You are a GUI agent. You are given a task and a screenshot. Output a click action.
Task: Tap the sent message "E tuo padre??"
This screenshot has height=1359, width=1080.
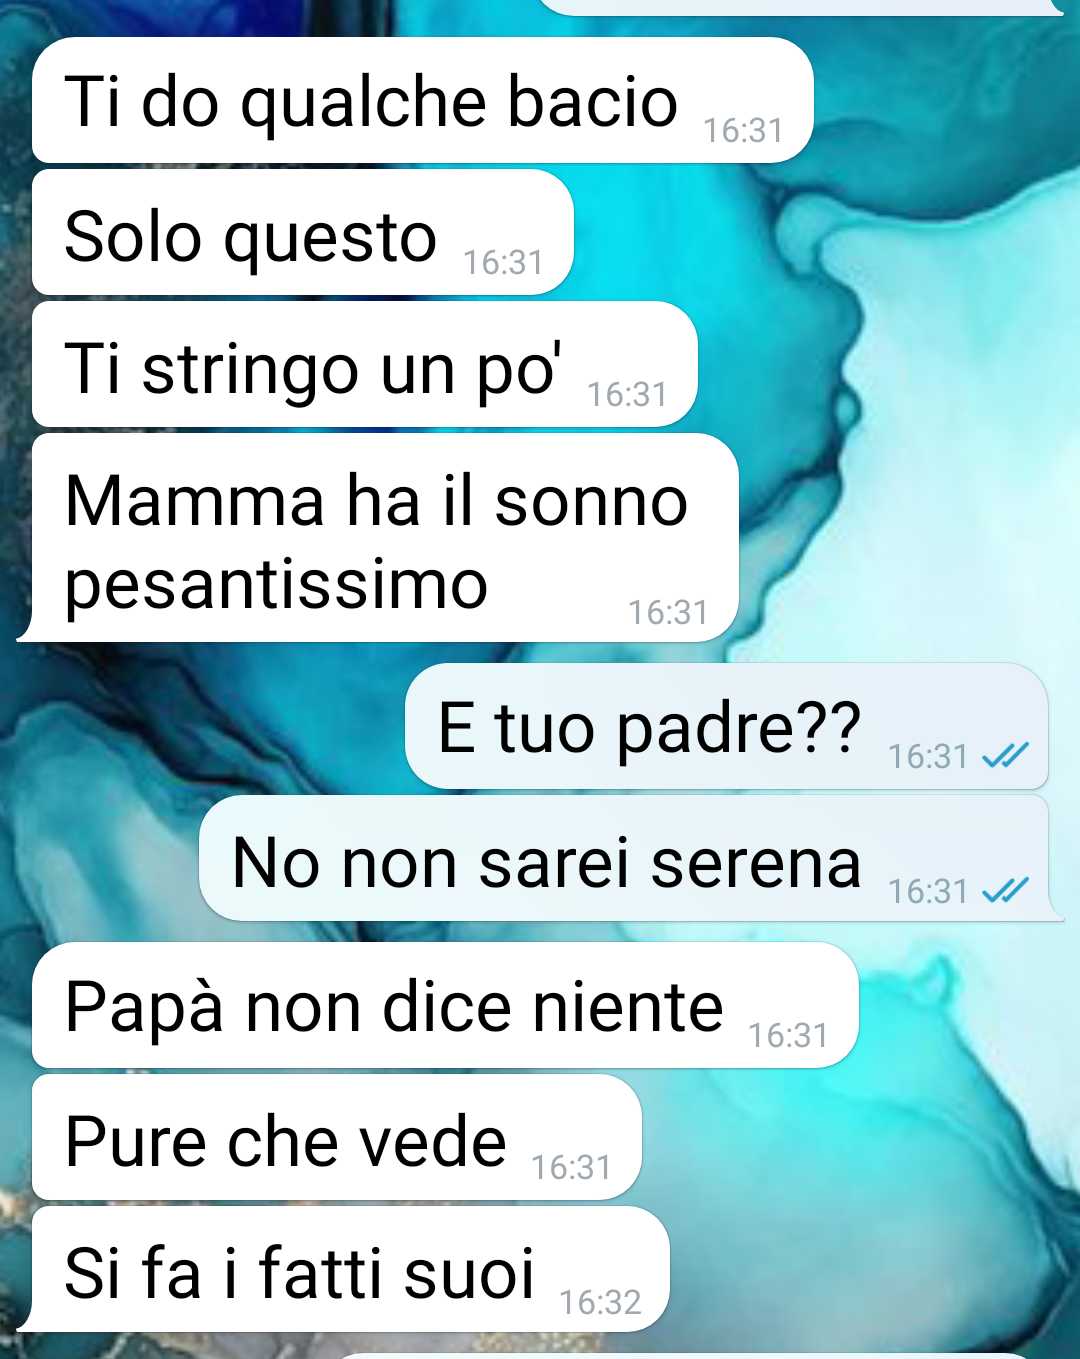727,727
